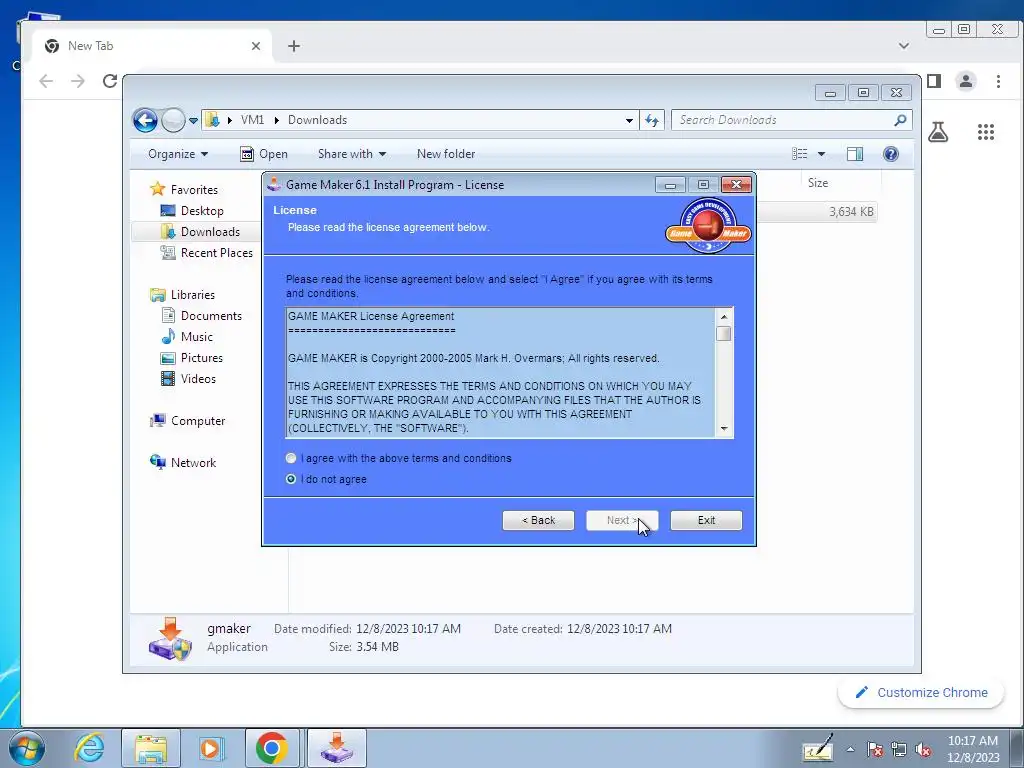Open Explorer recent locations dropdown arrow
This screenshot has width=1024, height=768.
pyautogui.click(x=193, y=121)
